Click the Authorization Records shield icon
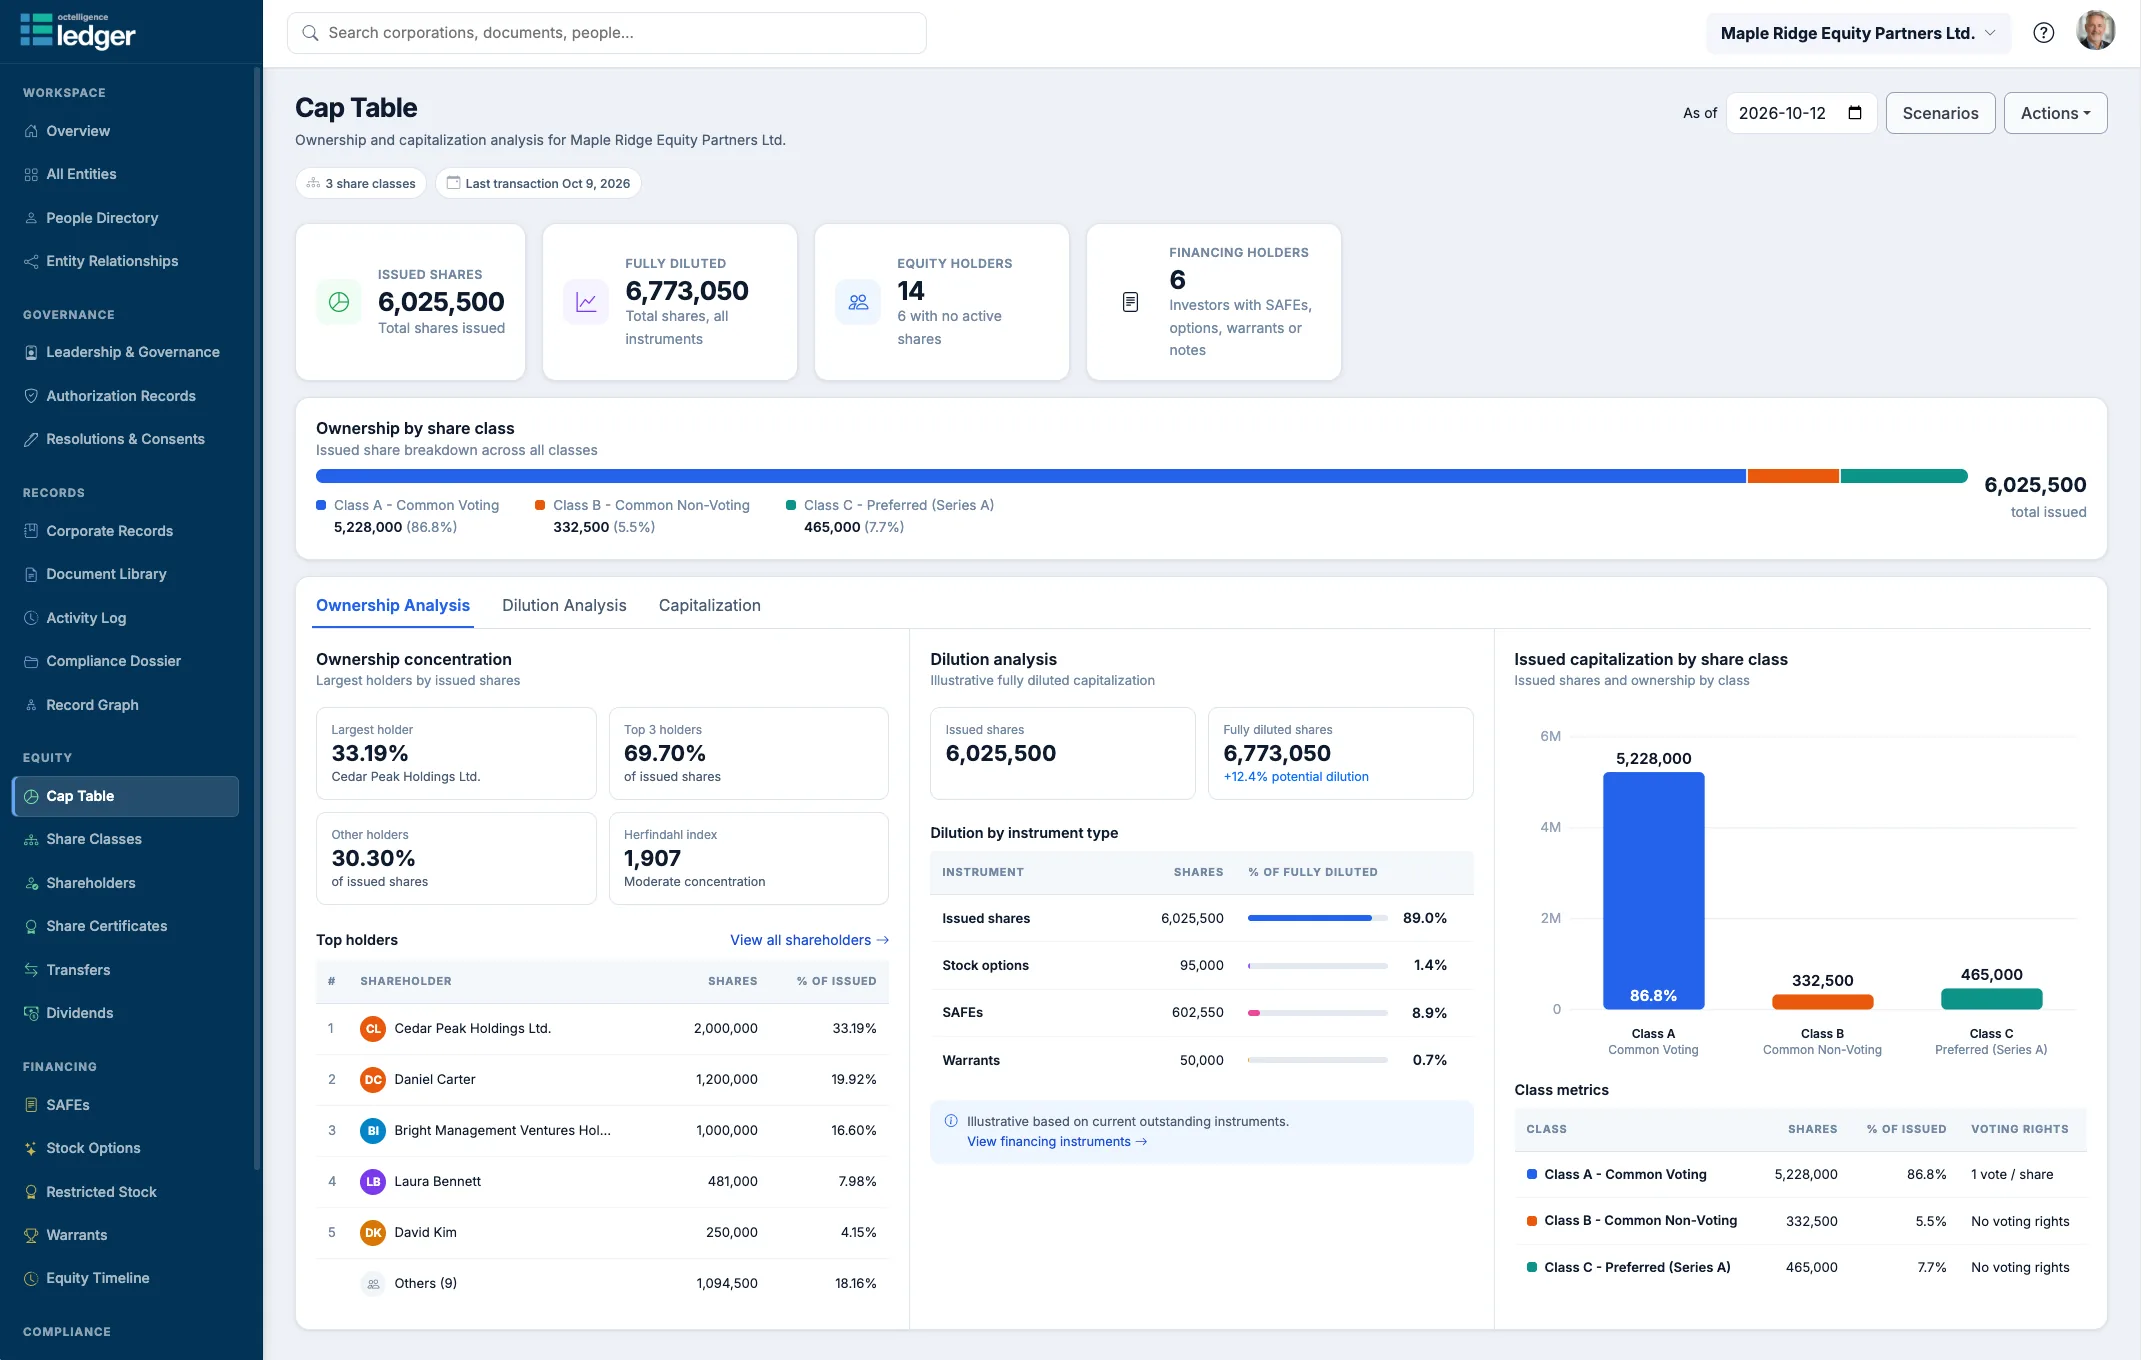Screen dimensions: 2141x1360 pyautogui.click(x=31, y=396)
